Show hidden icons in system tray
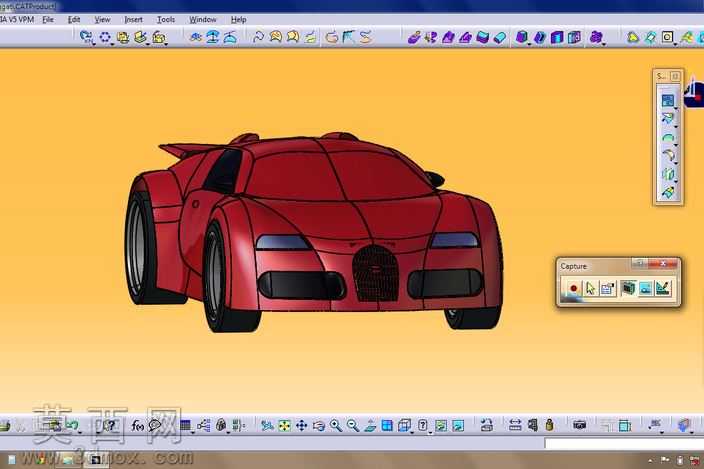The image size is (704, 469). tap(650, 460)
